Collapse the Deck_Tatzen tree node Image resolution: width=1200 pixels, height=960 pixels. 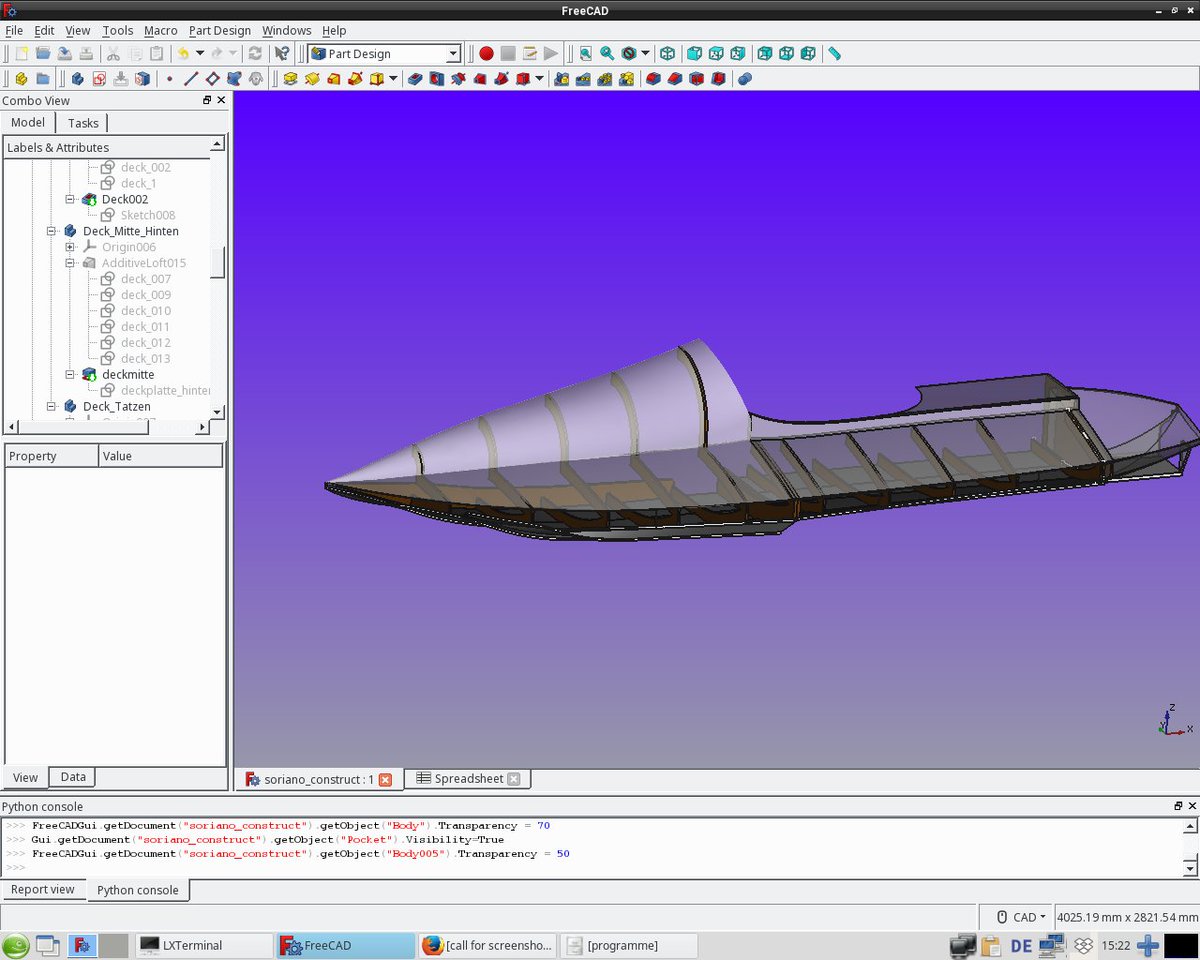coord(51,407)
